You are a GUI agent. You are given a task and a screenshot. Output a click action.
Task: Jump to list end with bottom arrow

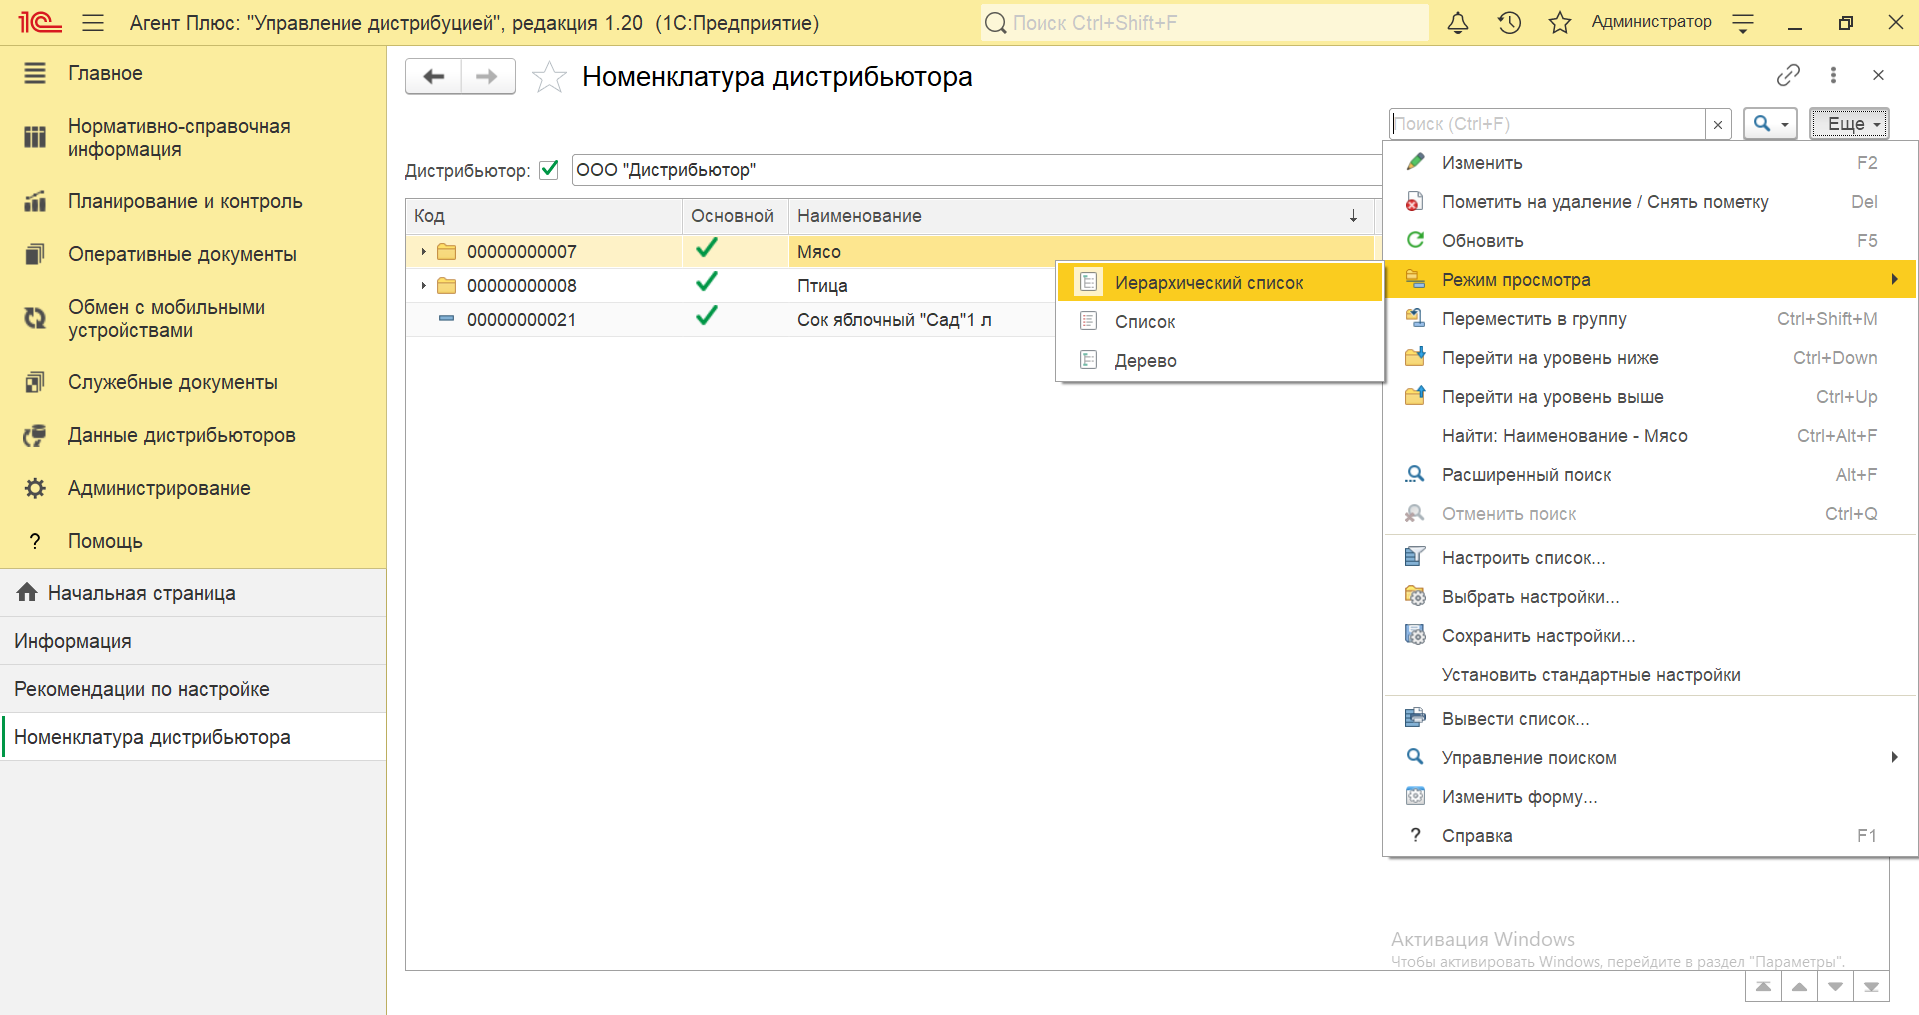[x=1871, y=986]
